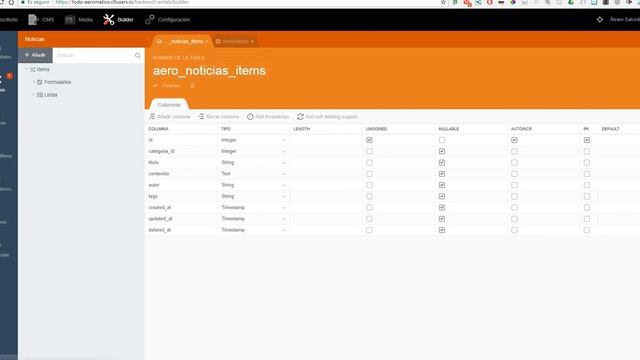Close the noticias_items tab

(207, 42)
